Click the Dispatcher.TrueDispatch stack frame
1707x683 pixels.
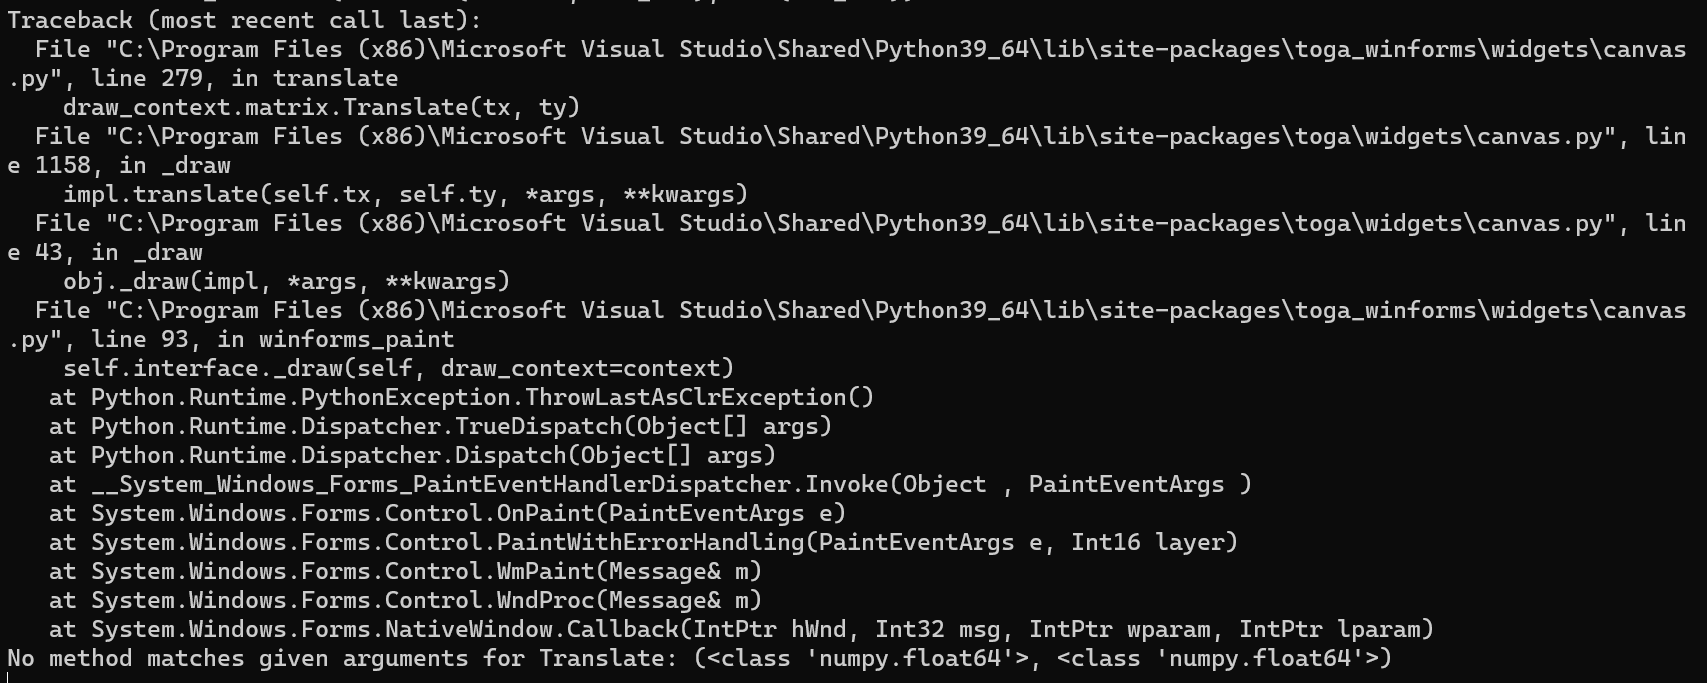tap(440, 426)
